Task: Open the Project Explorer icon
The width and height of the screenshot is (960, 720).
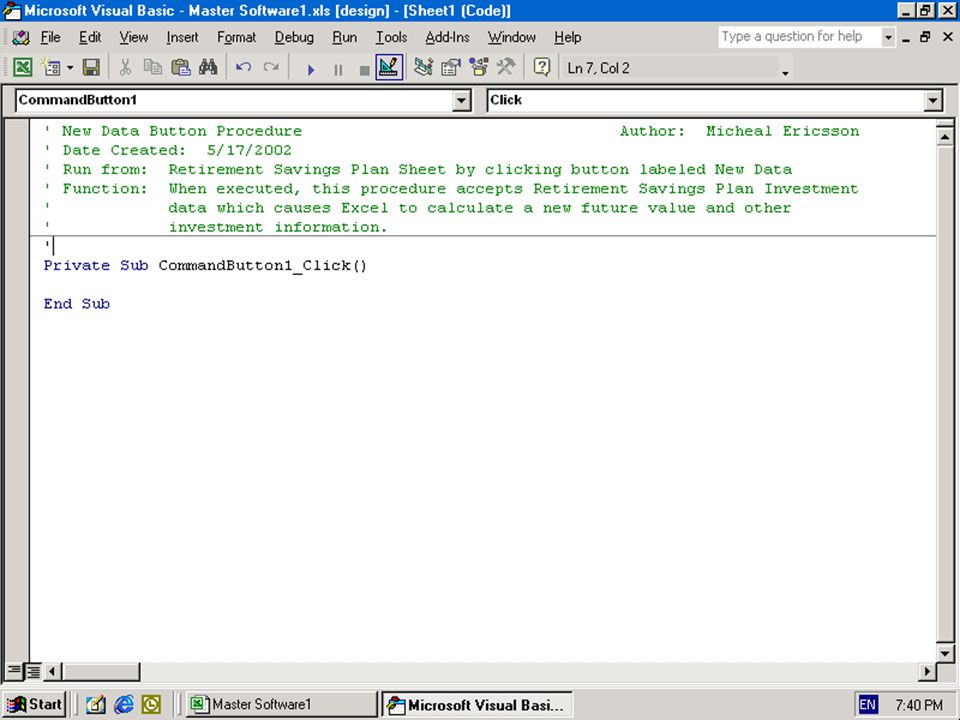Action: pos(423,67)
